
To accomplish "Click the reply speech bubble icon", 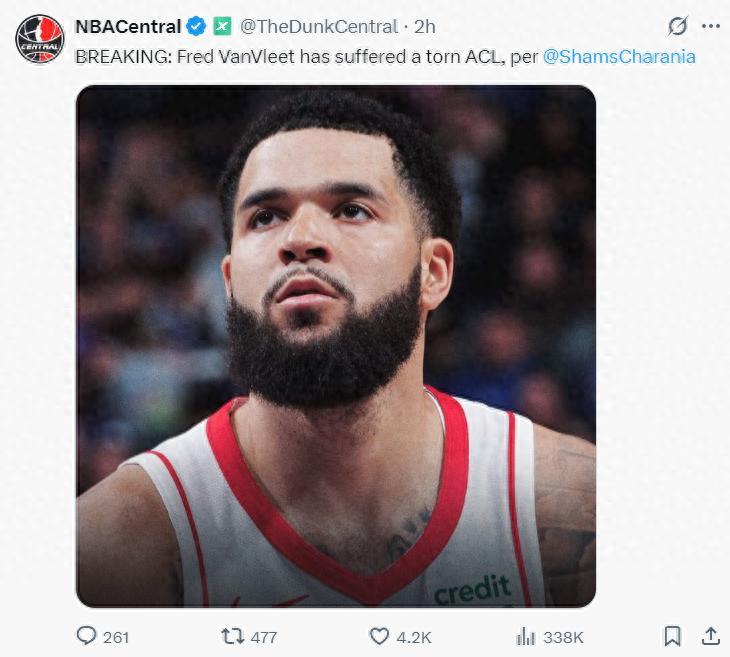I will pyautogui.click(x=87, y=636).
